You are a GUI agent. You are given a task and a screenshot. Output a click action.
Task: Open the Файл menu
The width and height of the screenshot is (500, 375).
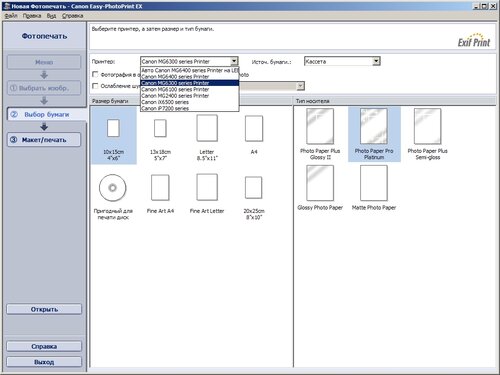(x=11, y=16)
